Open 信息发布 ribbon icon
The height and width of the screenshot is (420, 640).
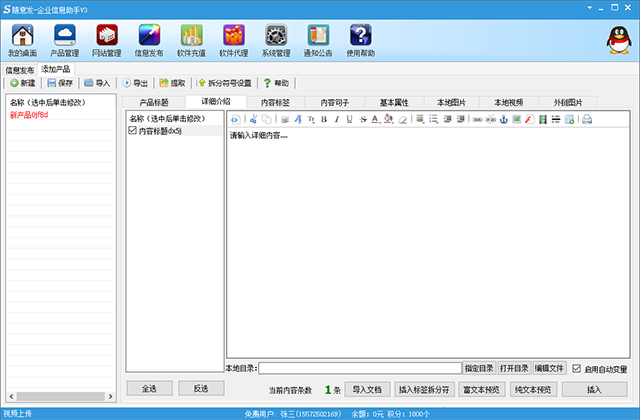[149, 40]
